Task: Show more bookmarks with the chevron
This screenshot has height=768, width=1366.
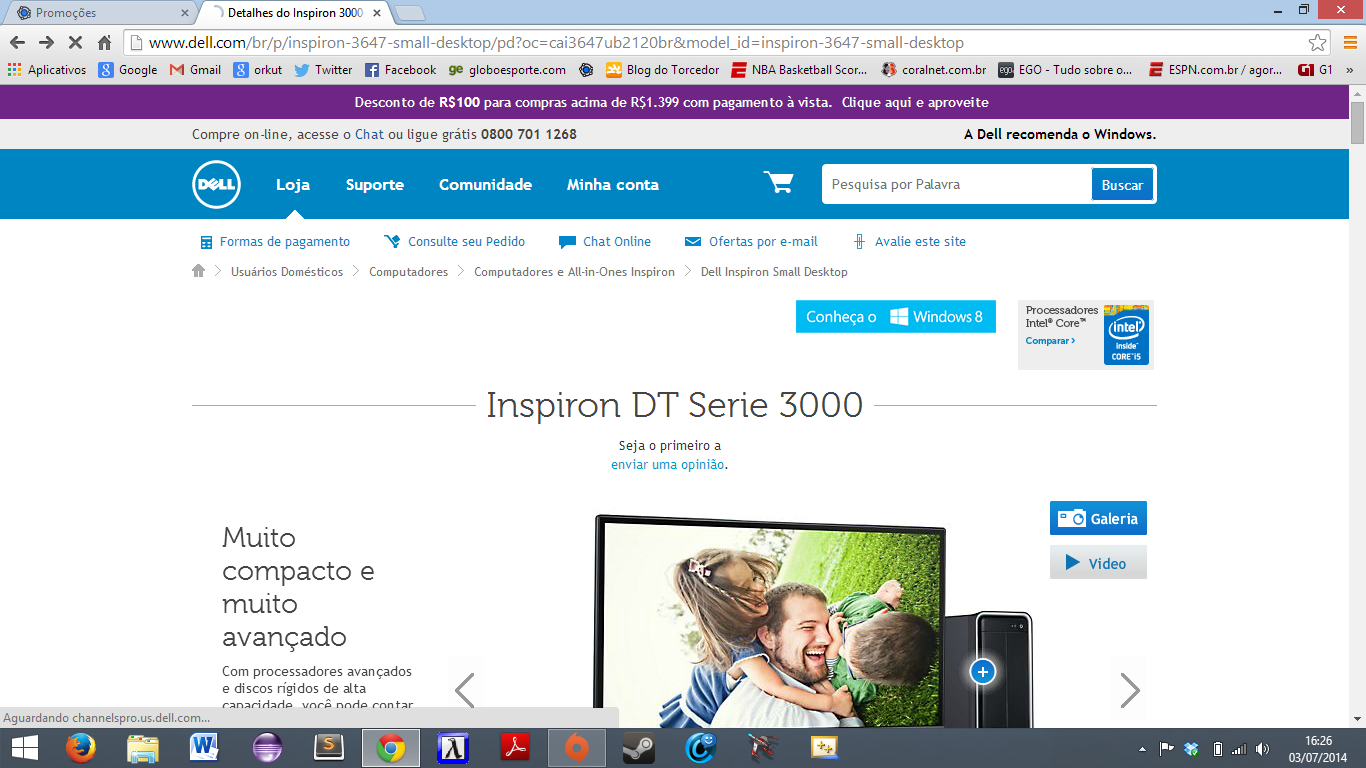Action: 1349,70
